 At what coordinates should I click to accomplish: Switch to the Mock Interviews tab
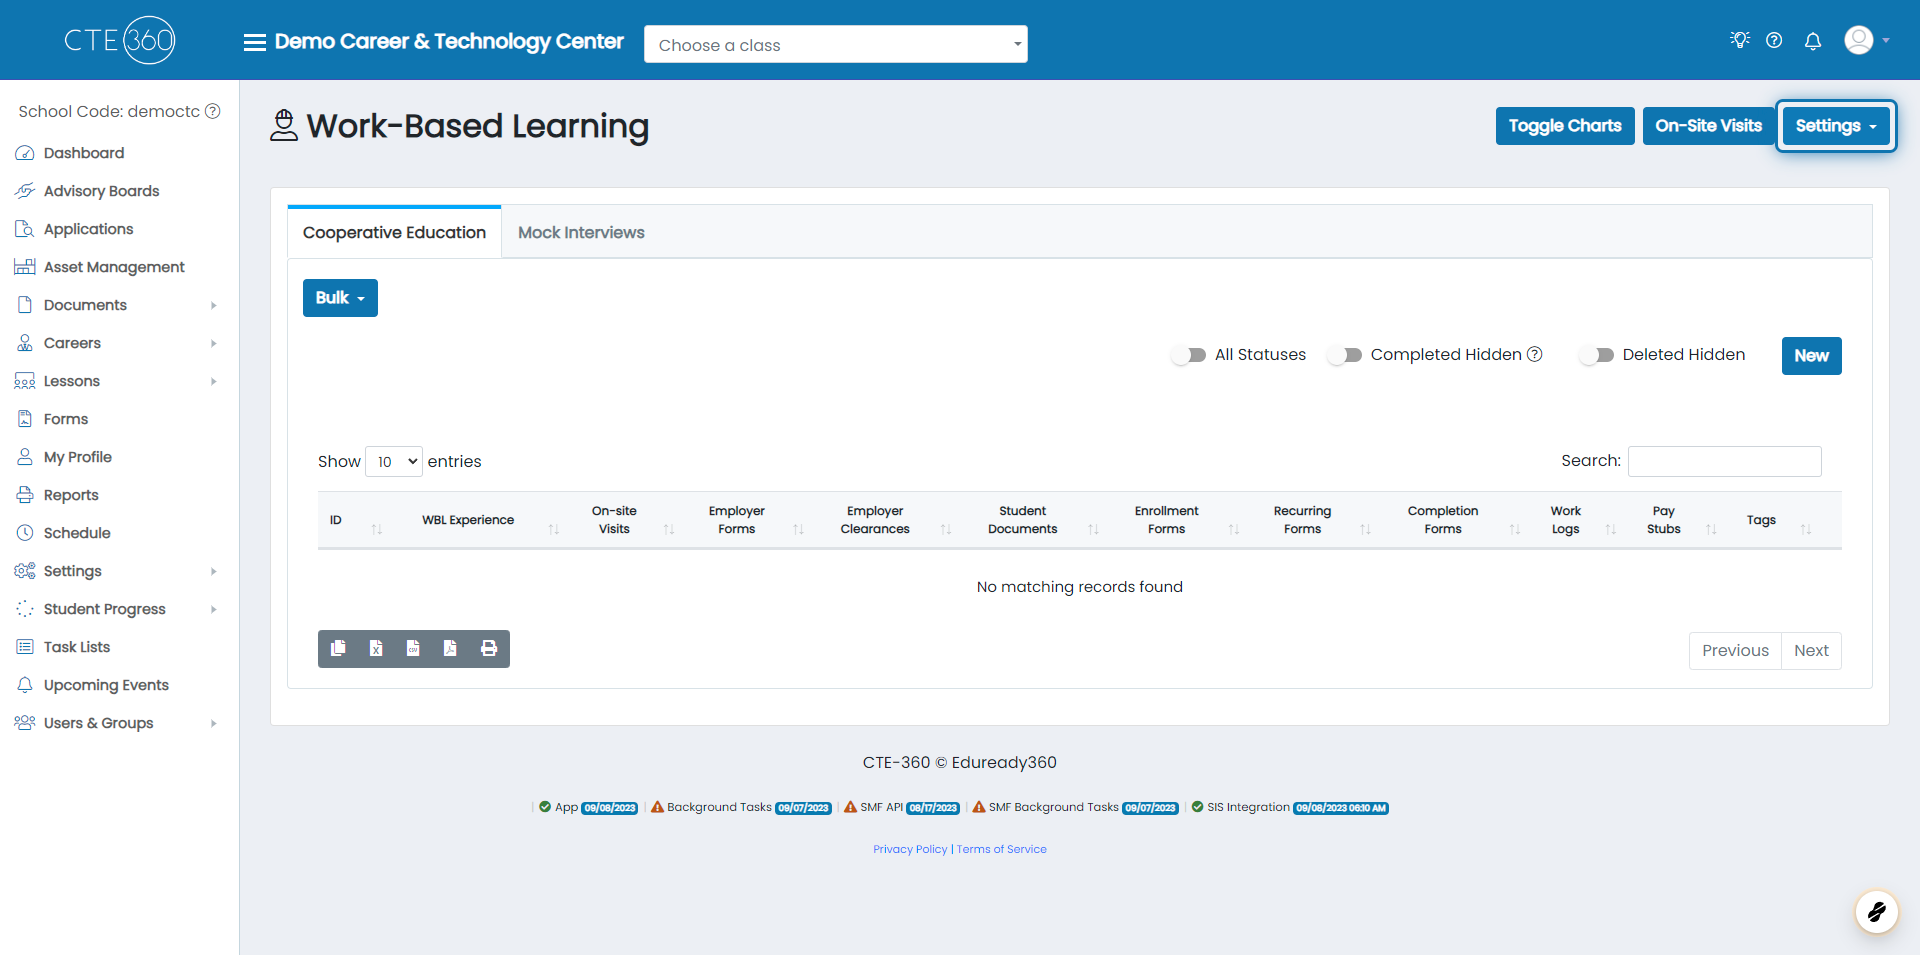(x=581, y=232)
